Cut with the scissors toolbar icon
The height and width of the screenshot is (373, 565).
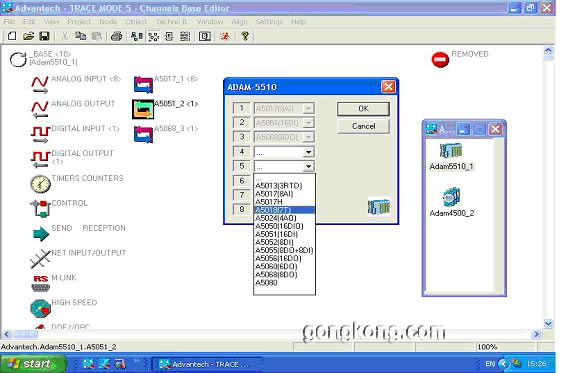coord(65,36)
